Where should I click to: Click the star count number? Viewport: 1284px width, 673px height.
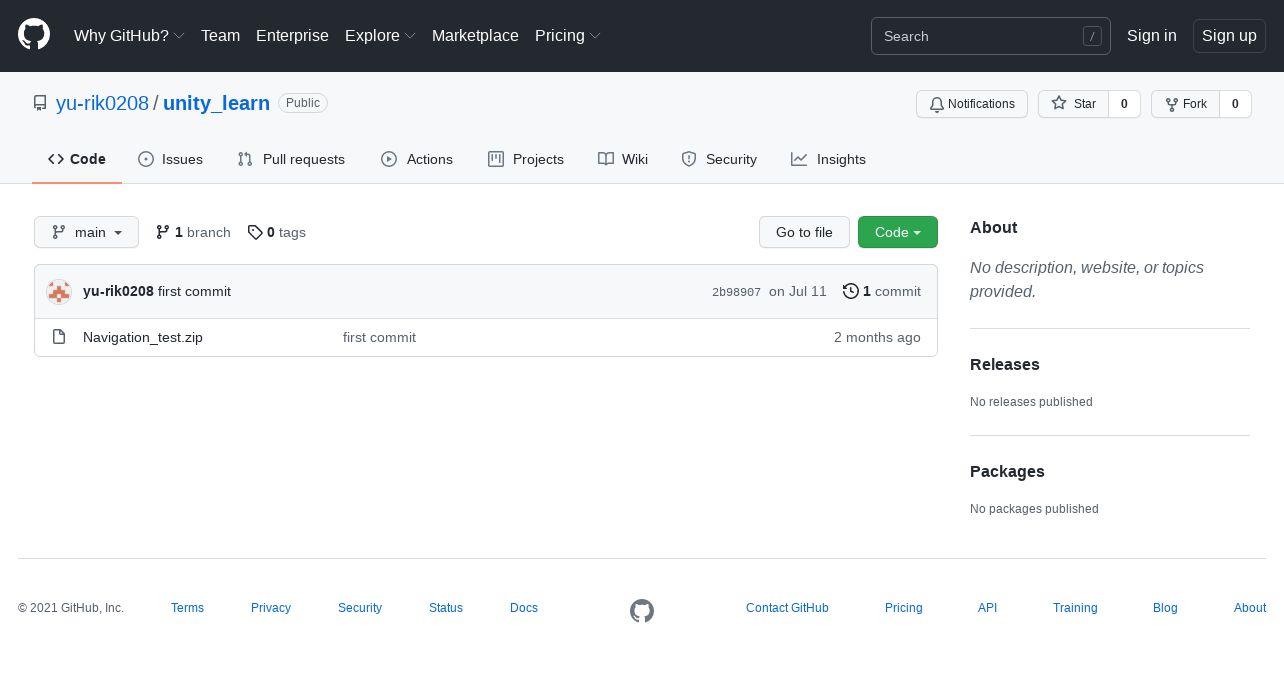[x=1124, y=104]
